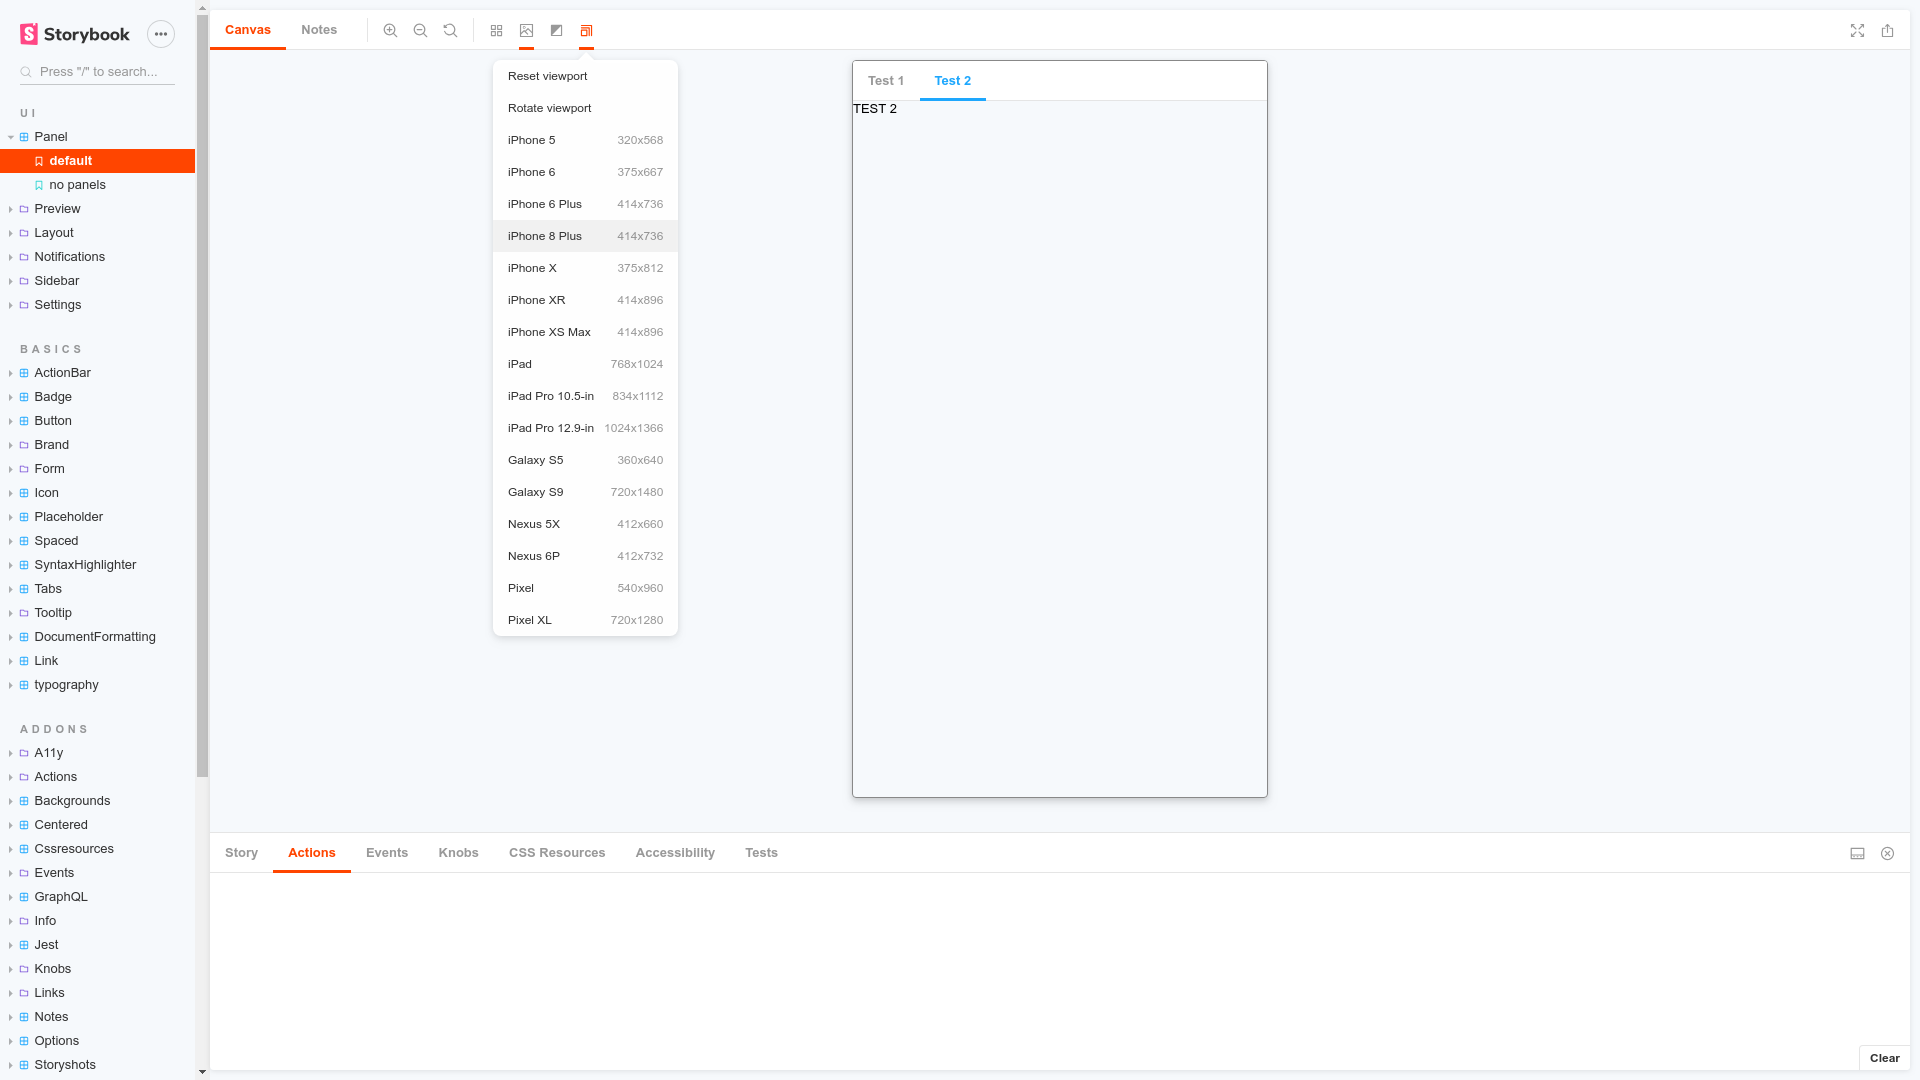Select Reset viewport option
Screen dimensions: 1920x1080
(585, 75)
